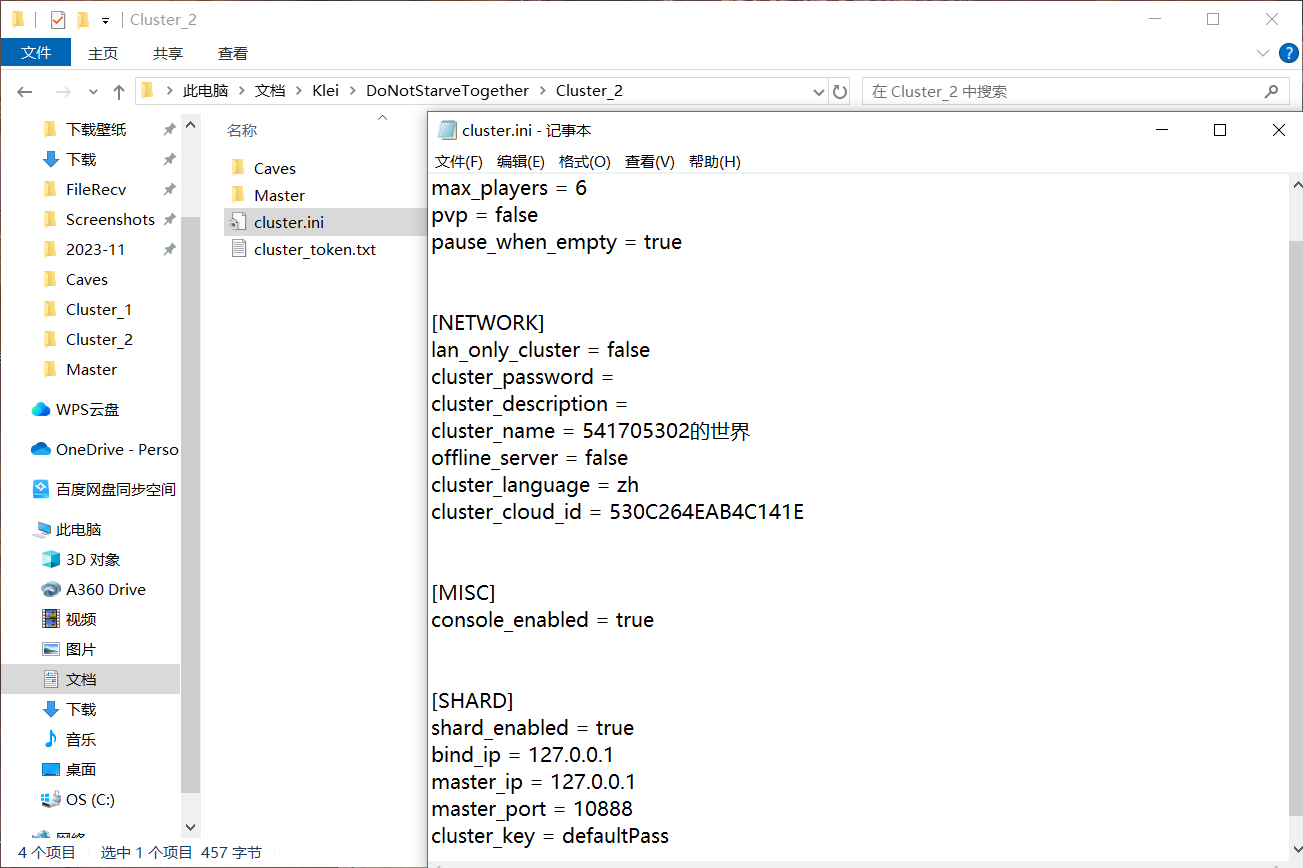
Task: Click sidebar scrollbar down arrow
Action: coord(191,827)
